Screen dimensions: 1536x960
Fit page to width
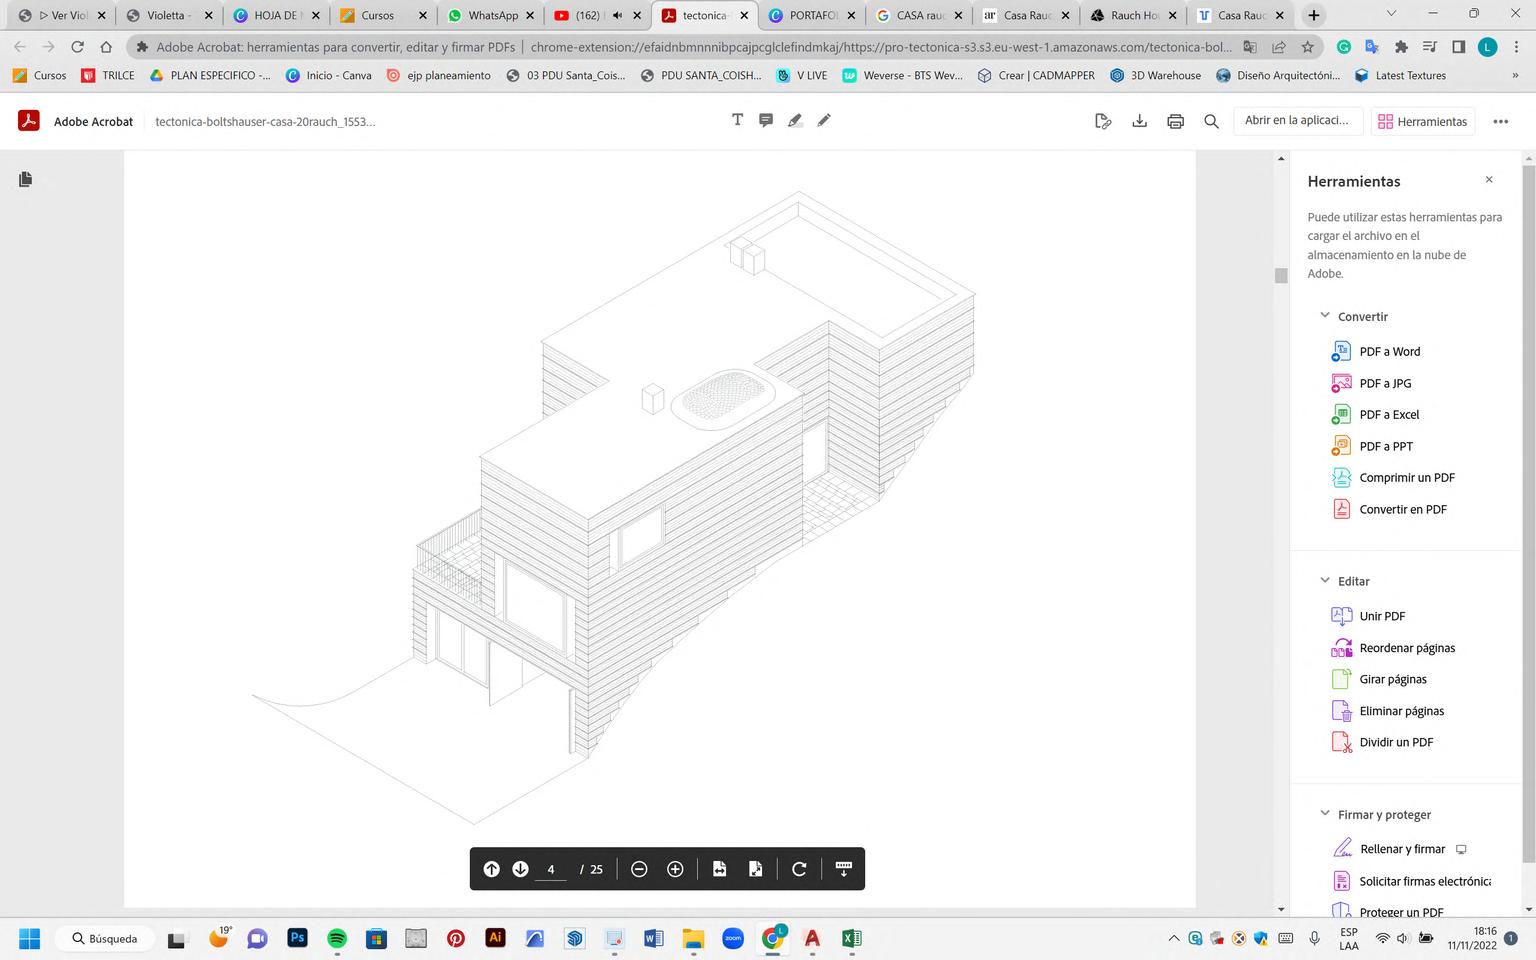[719, 869]
